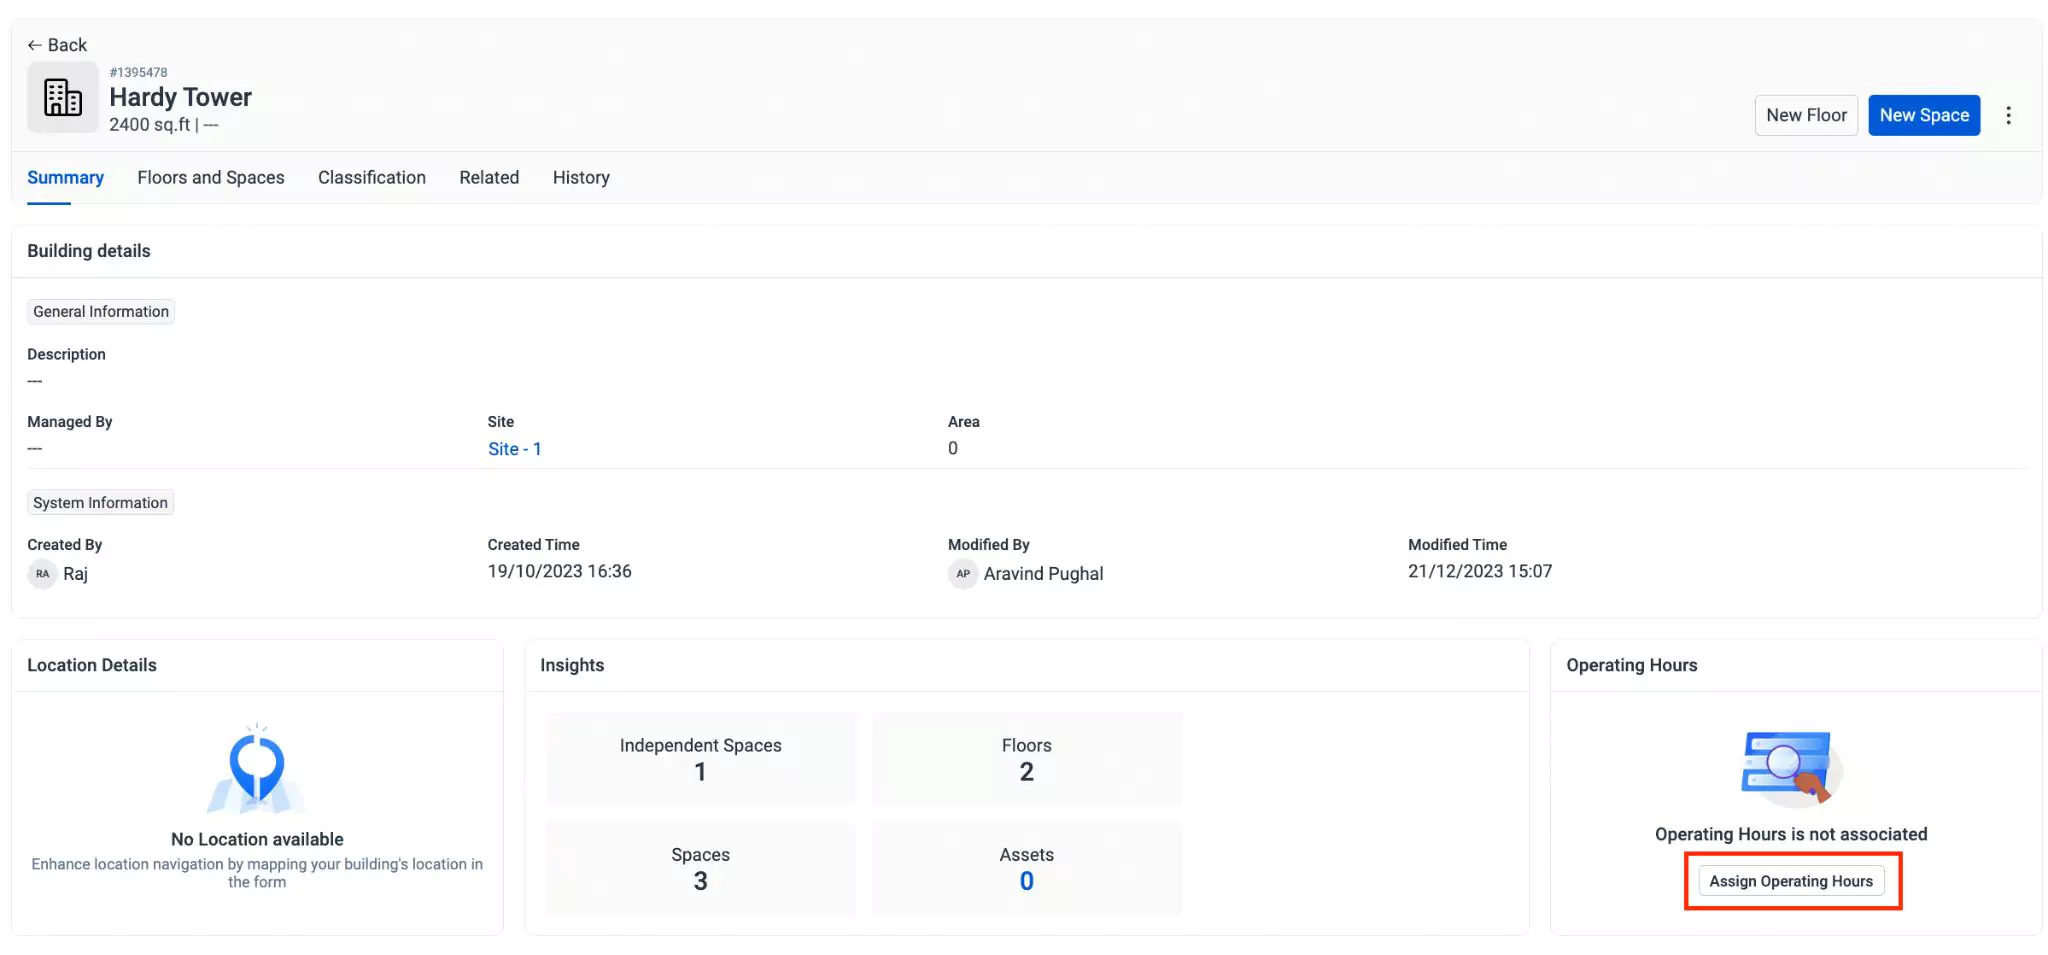Select the Independent Spaces insight card
The width and height of the screenshot is (2048, 955).
[x=700, y=759]
